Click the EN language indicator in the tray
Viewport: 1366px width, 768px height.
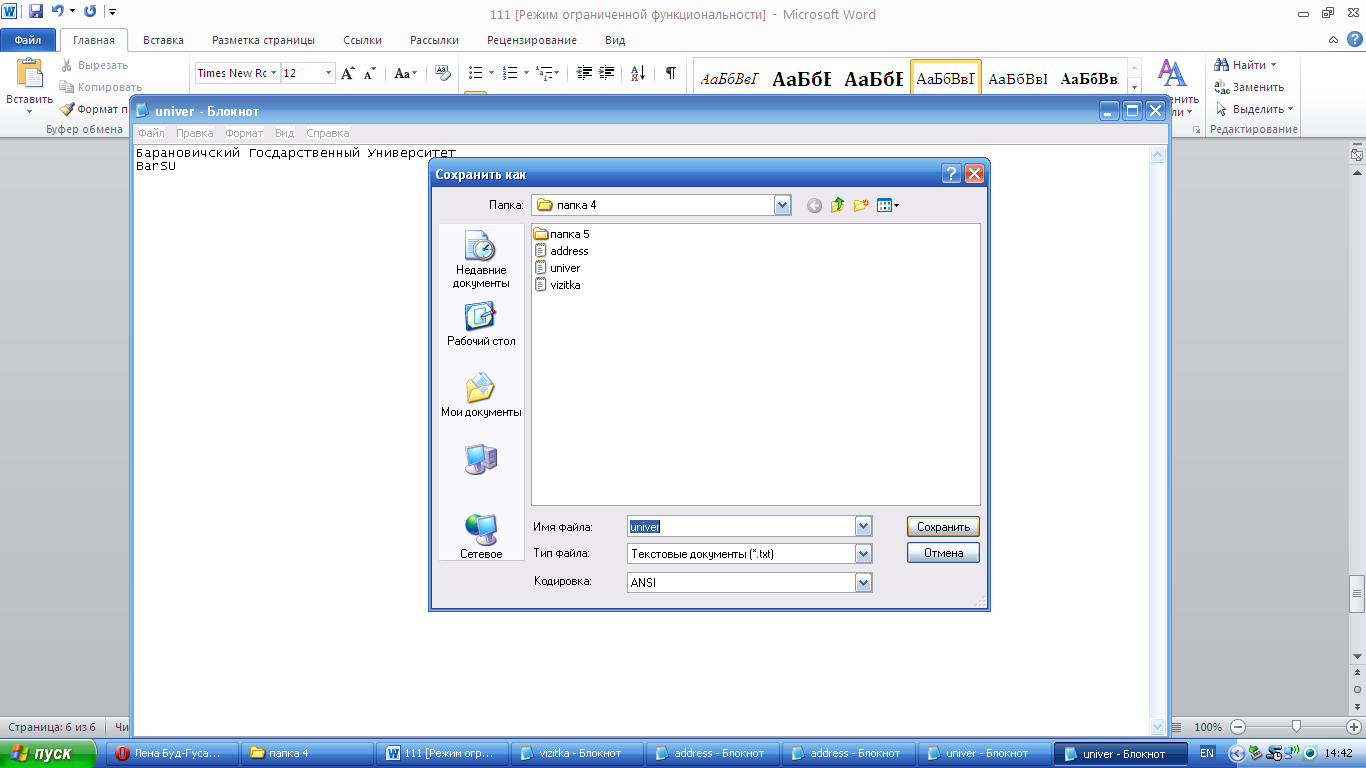[x=1207, y=753]
